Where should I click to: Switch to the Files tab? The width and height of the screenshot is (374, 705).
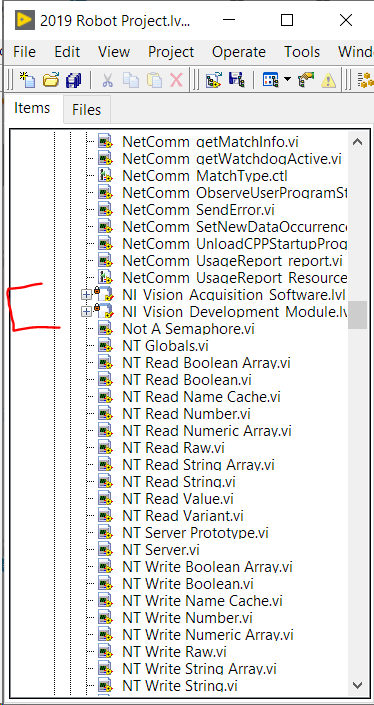point(86,110)
